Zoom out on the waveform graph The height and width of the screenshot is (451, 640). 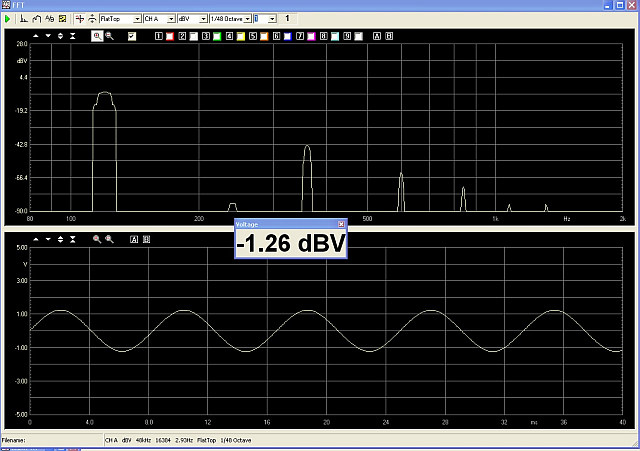click(x=110, y=240)
